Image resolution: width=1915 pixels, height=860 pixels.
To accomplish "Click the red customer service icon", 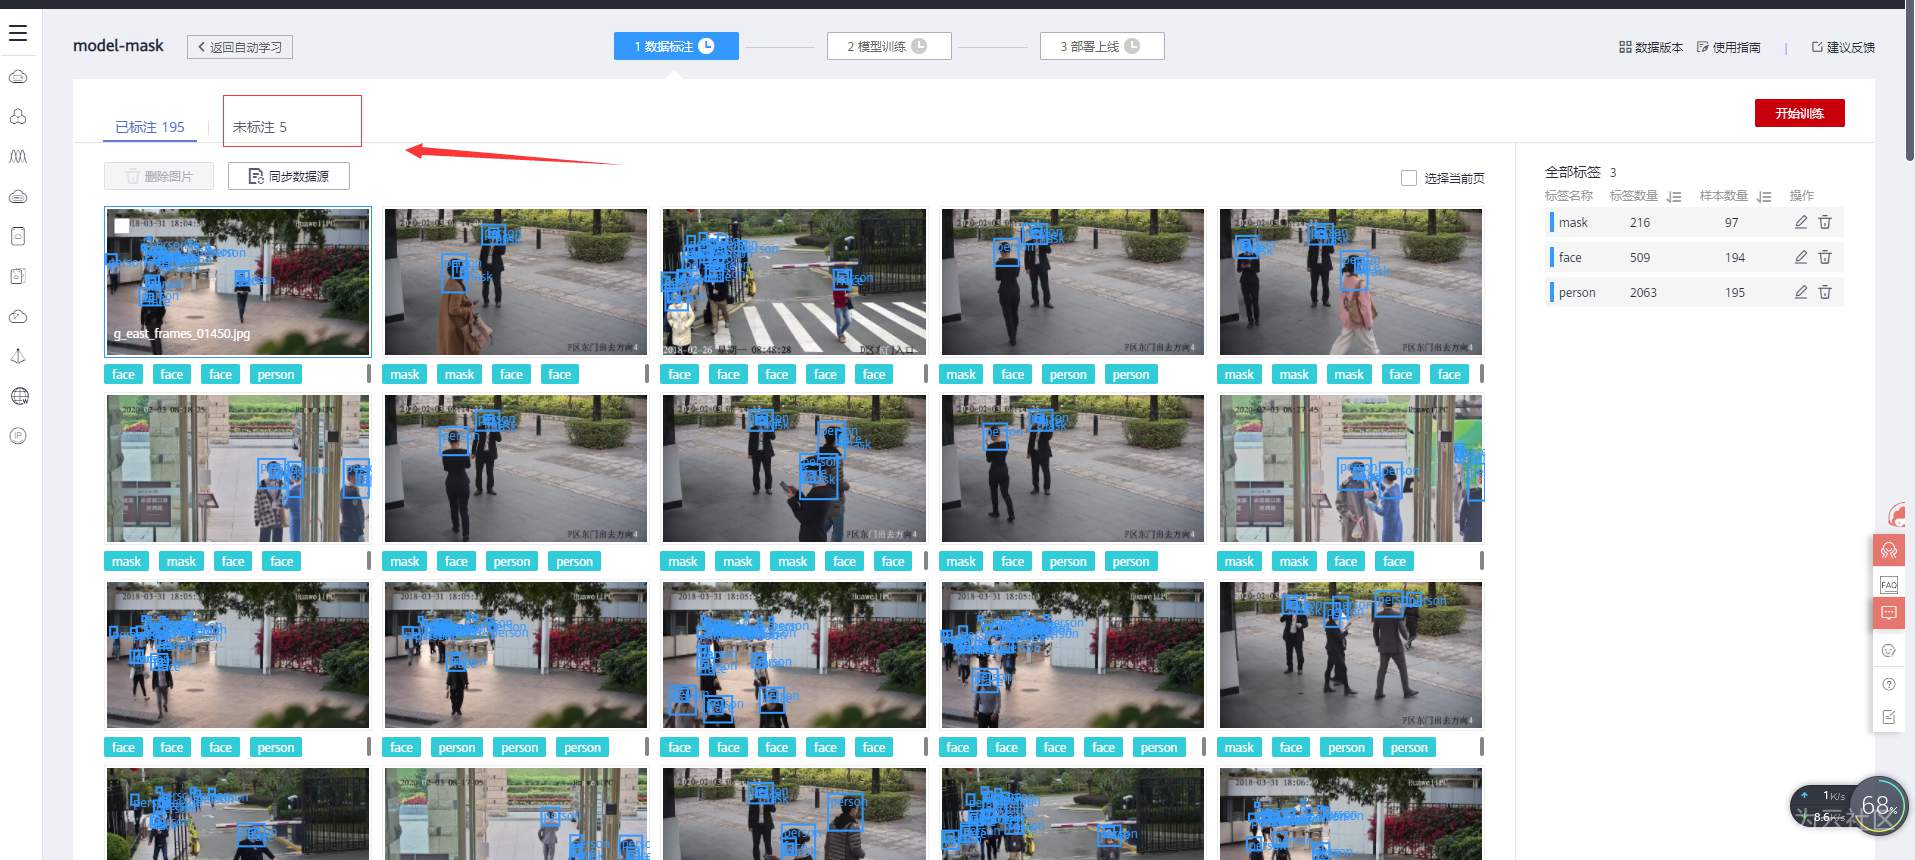I will 1889,550.
